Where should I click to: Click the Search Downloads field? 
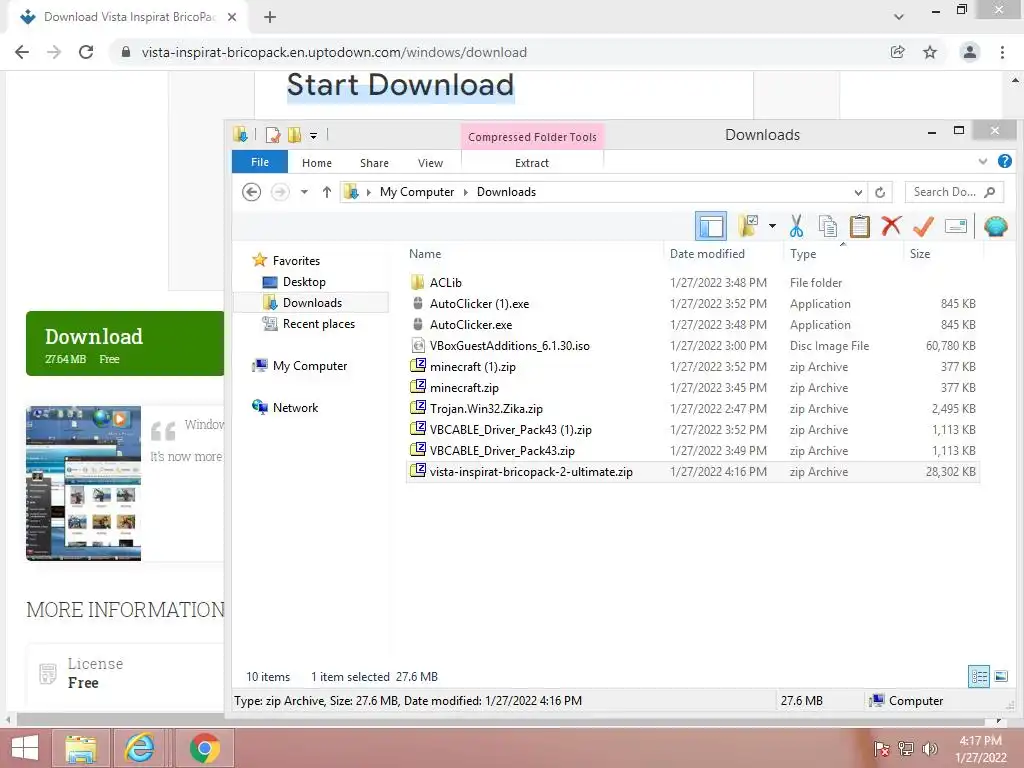click(x=953, y=192)
